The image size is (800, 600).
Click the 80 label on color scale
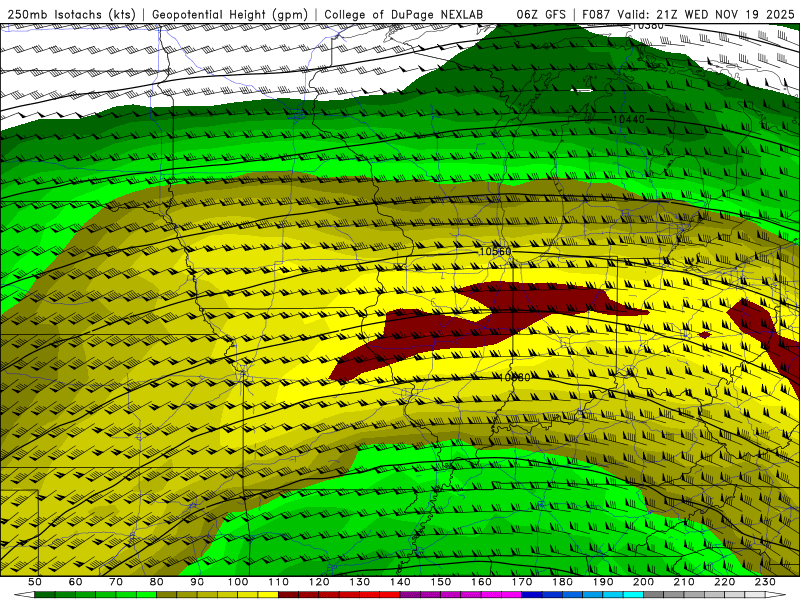[156, 582]
